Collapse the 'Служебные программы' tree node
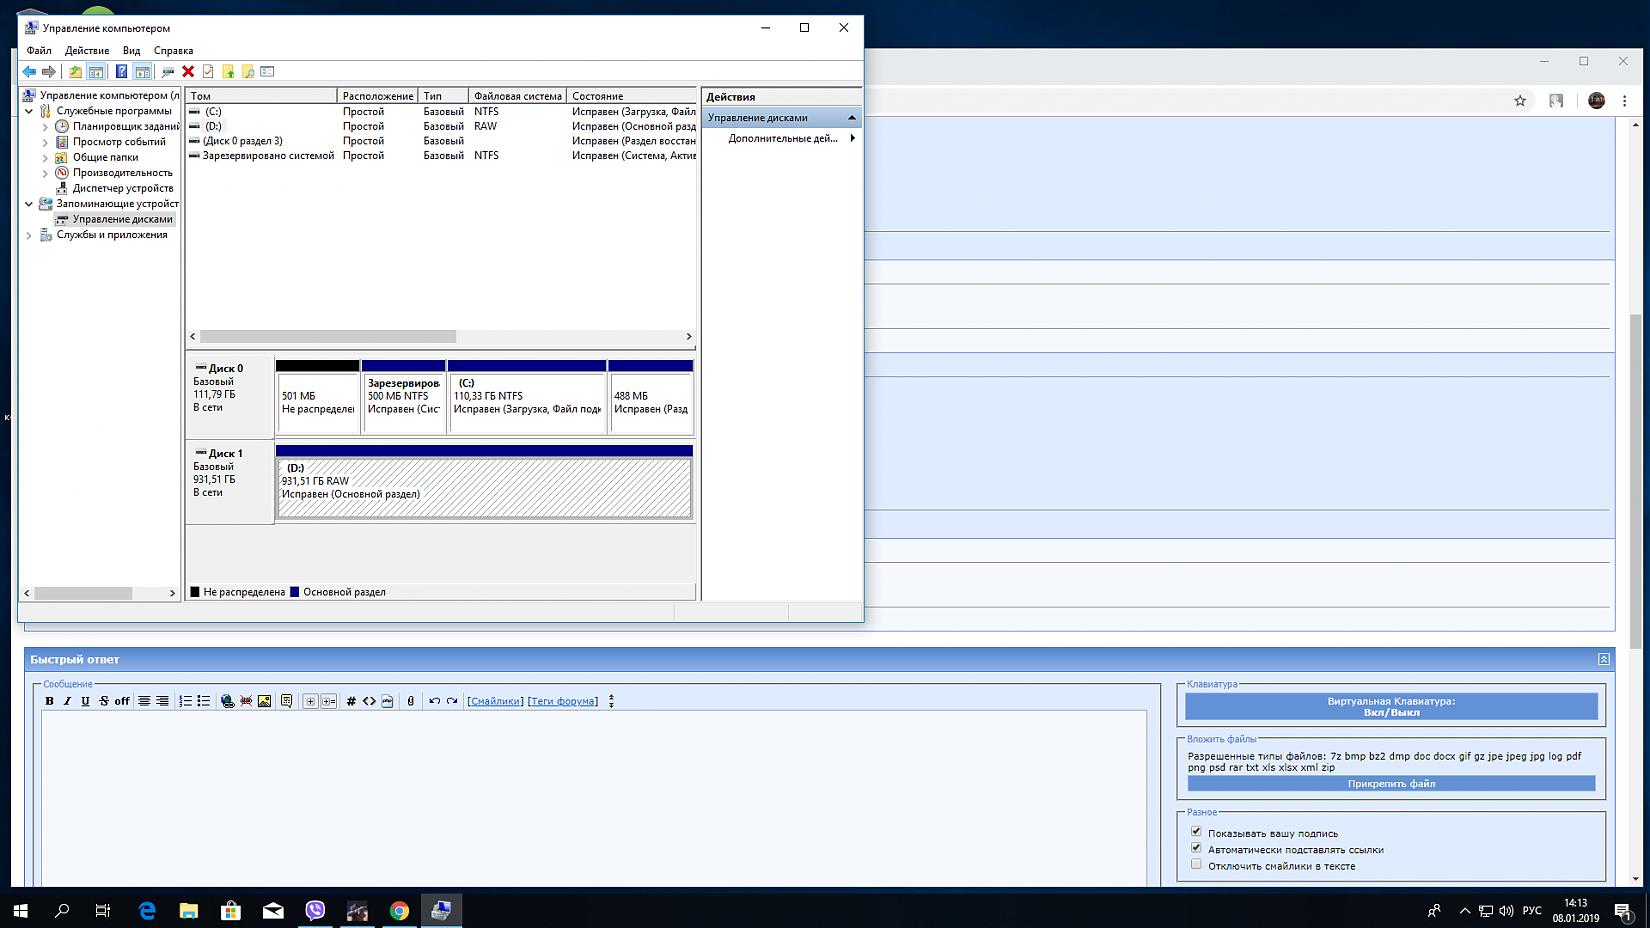The image size is (1650, 928). click(29, 111)
